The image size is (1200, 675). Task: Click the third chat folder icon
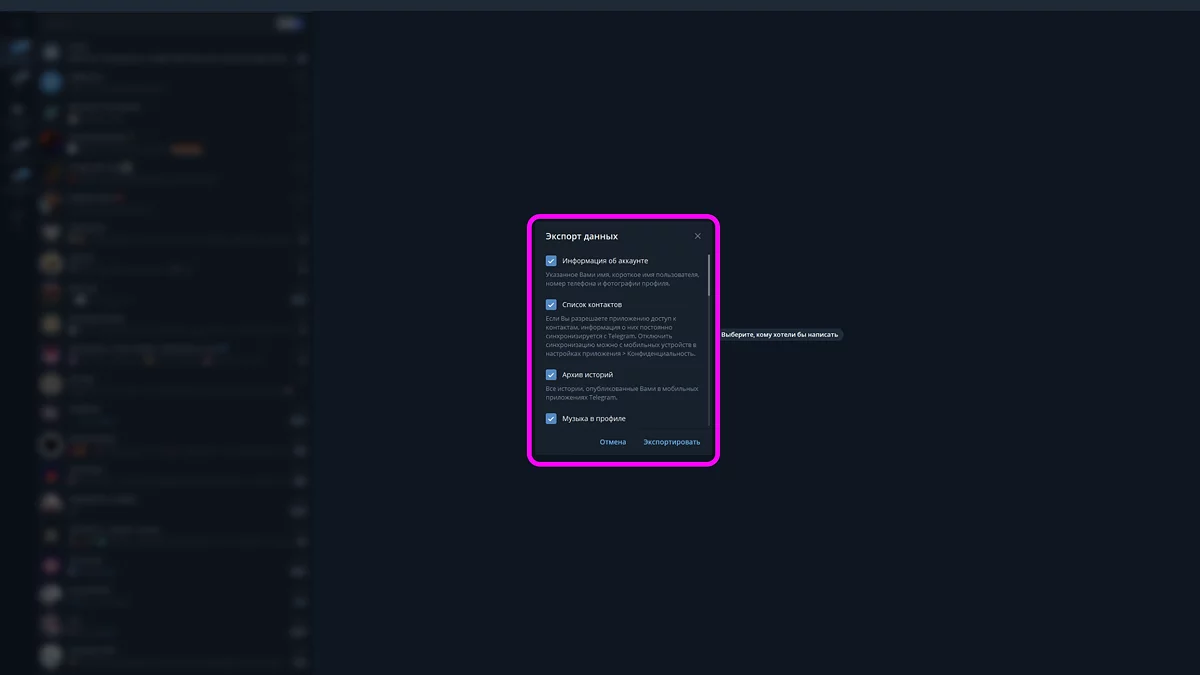click(18, 110)
